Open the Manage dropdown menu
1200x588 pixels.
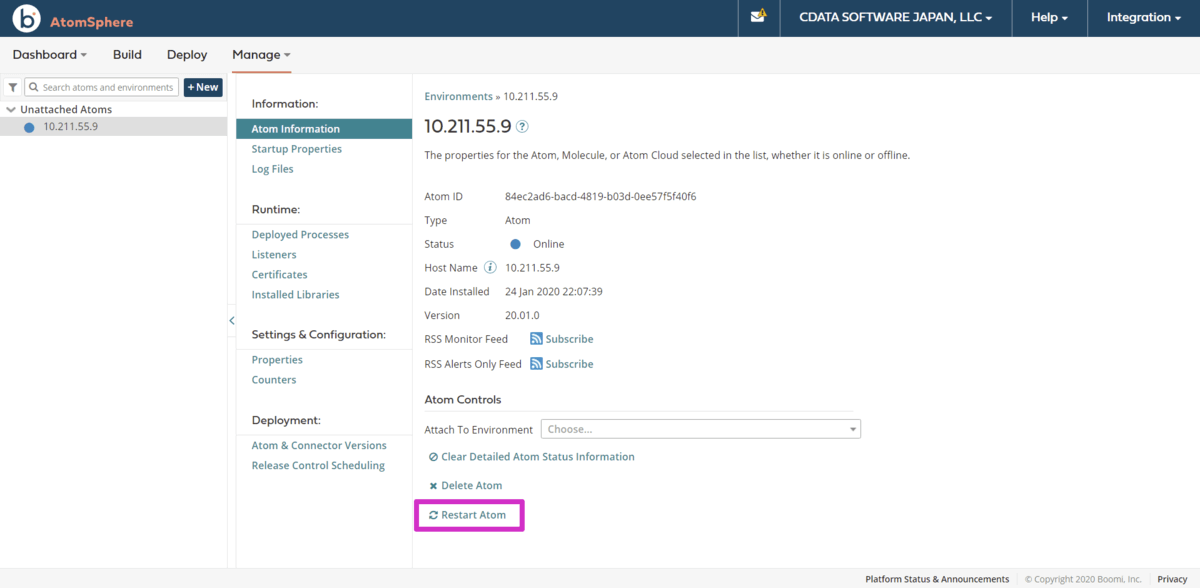261,55
